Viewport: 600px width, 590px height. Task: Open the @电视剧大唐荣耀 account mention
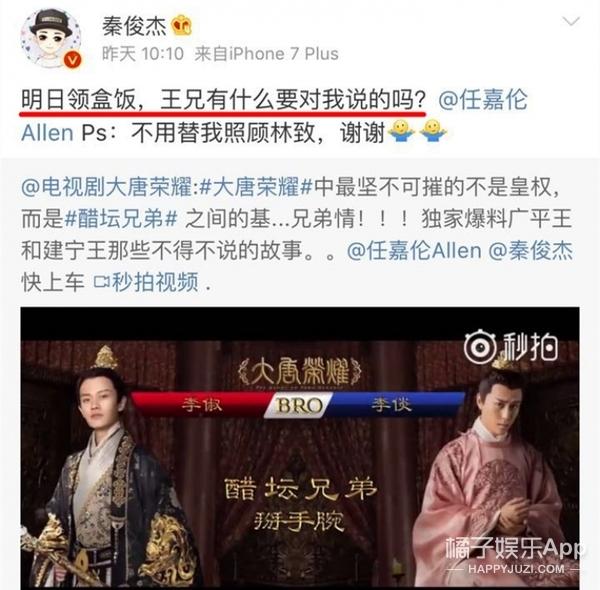click(x=108, y=187)
